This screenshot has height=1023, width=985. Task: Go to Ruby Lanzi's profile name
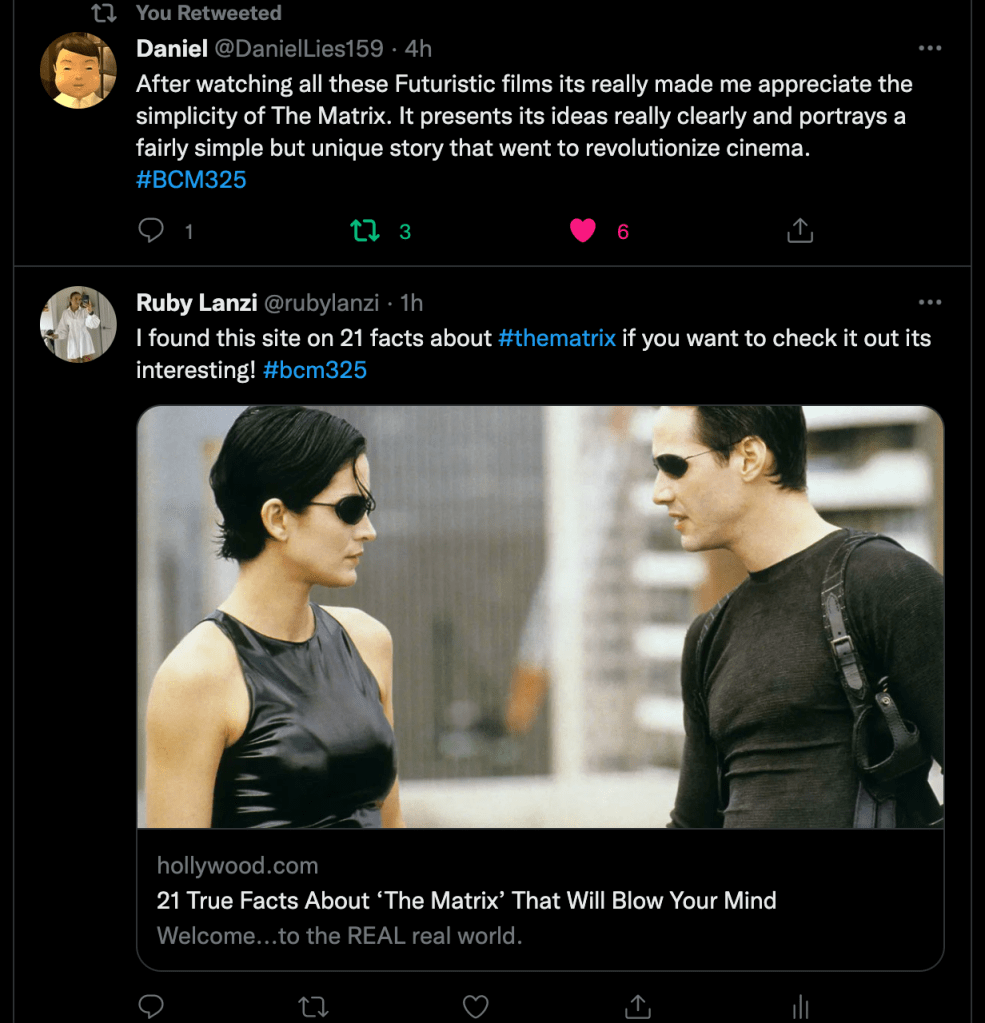click(194, 302)
